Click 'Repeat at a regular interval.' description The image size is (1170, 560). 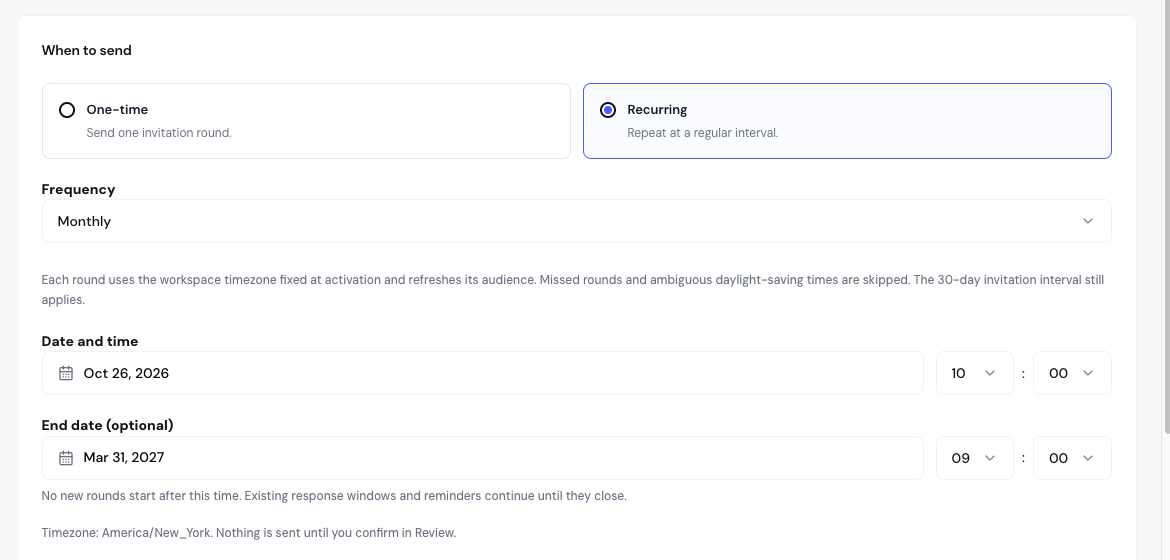coord(703,134)
